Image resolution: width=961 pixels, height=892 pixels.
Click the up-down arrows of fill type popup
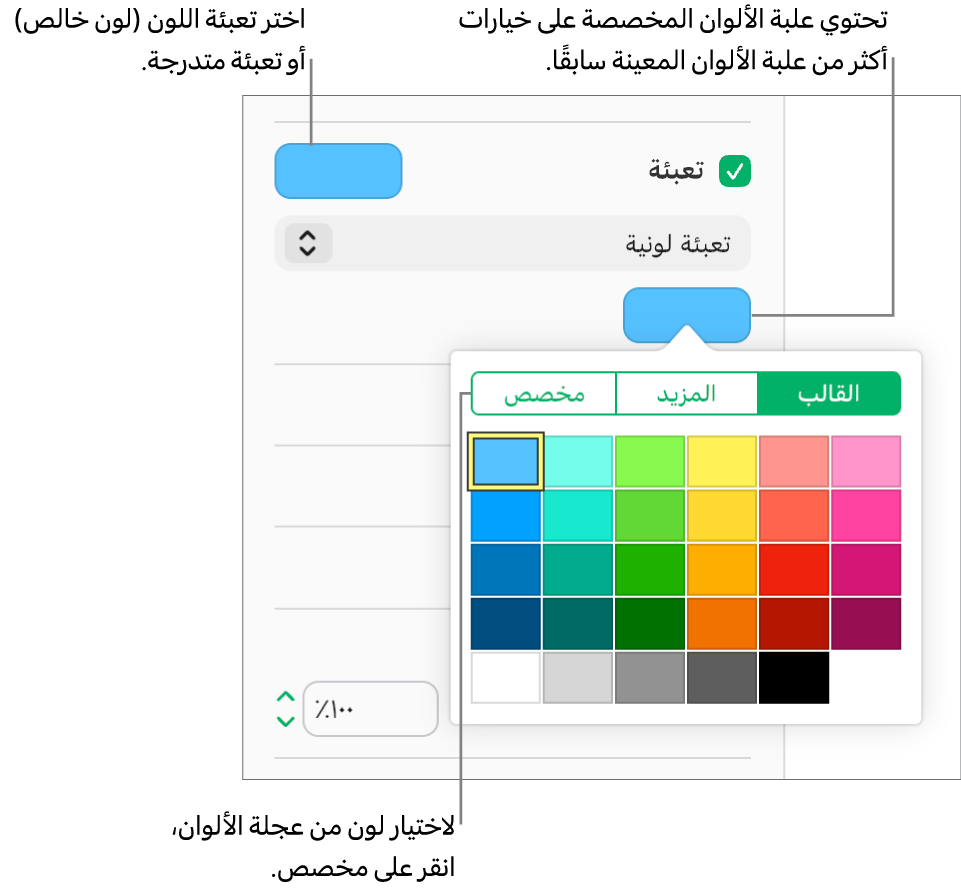click(308, 243)
